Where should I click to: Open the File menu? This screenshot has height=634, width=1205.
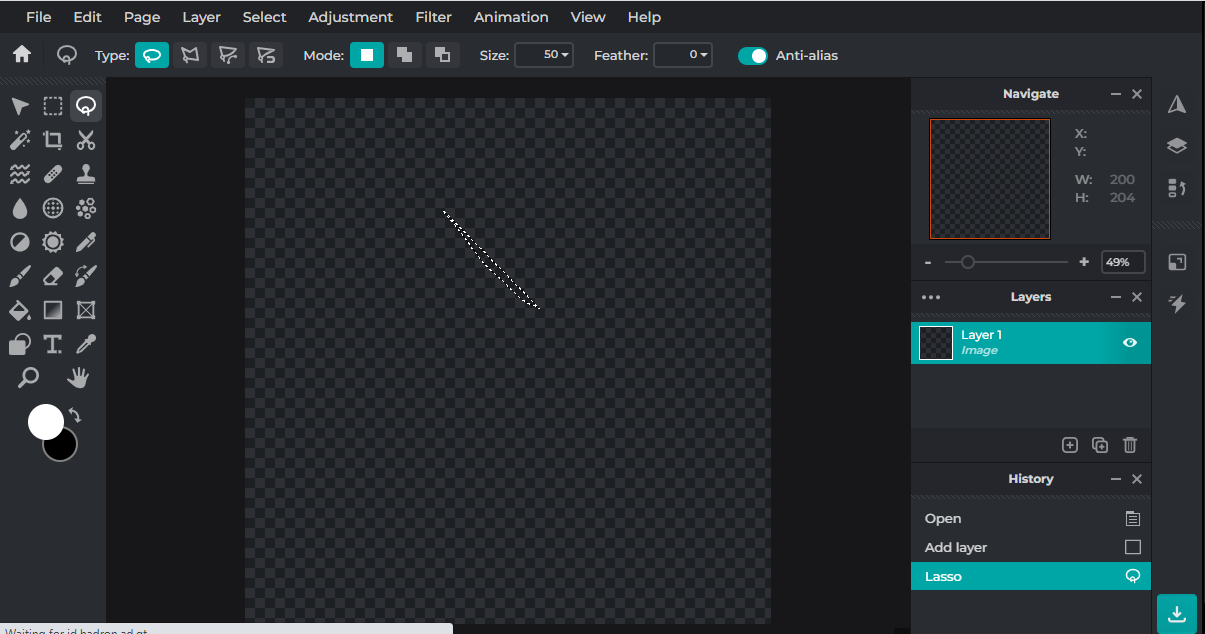coord(39,17)
